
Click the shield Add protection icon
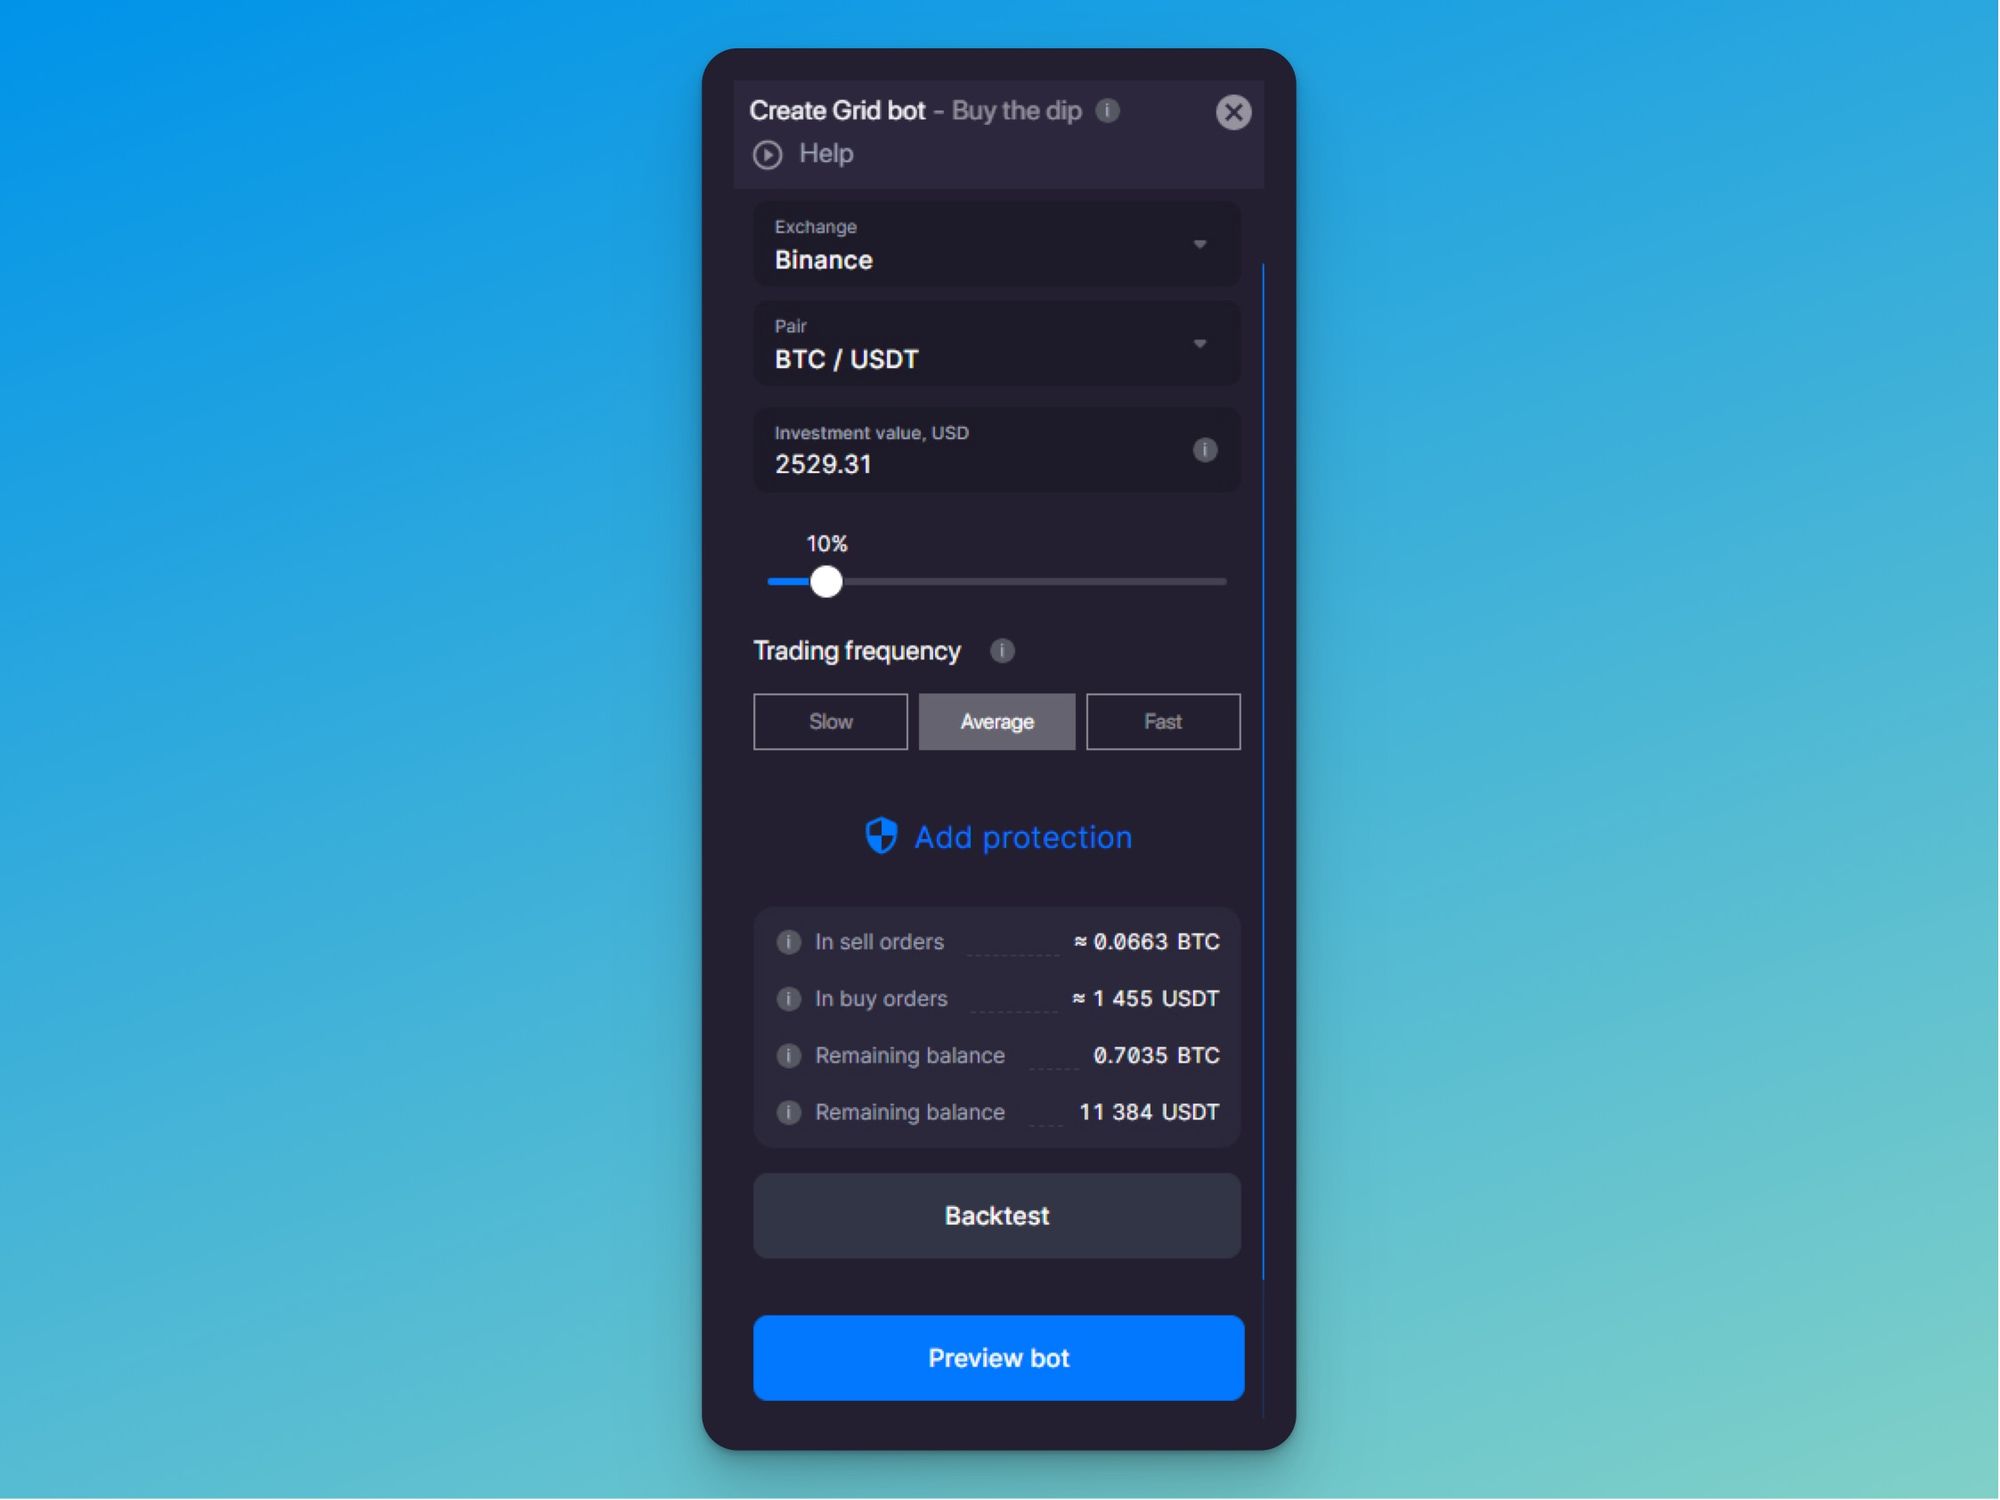(x=877, y=835)
